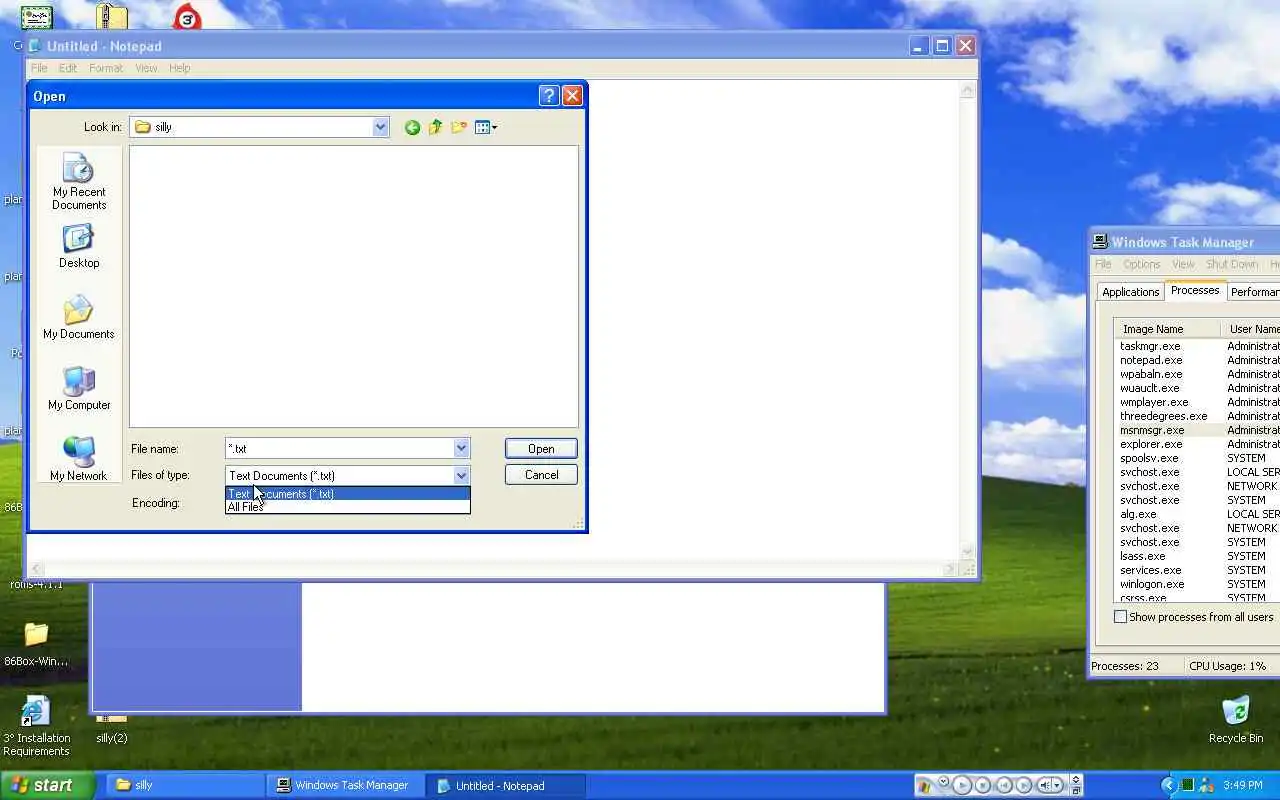Activate Windows Task Manager taskbar button
The width and height of the screenshot is (1280, 800).
(344, 785)
